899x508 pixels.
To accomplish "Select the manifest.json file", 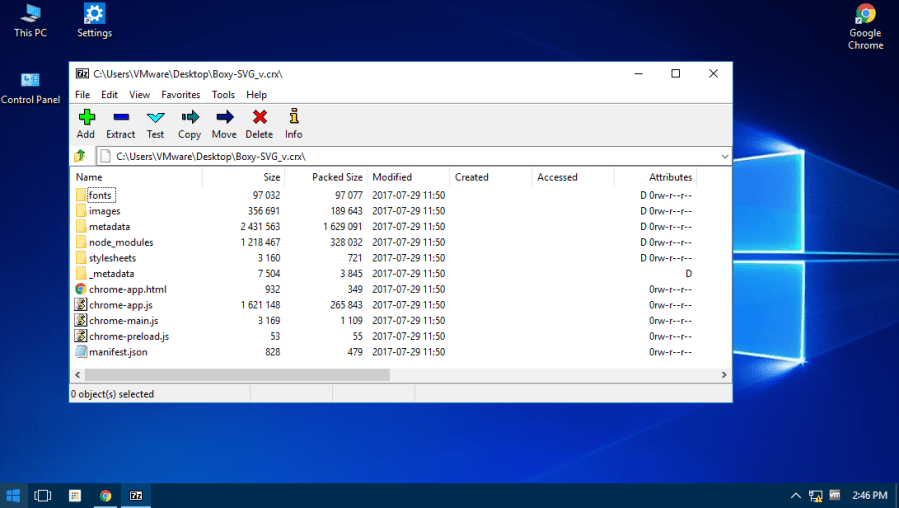I will pyautogui.click(x=120, y=352).
